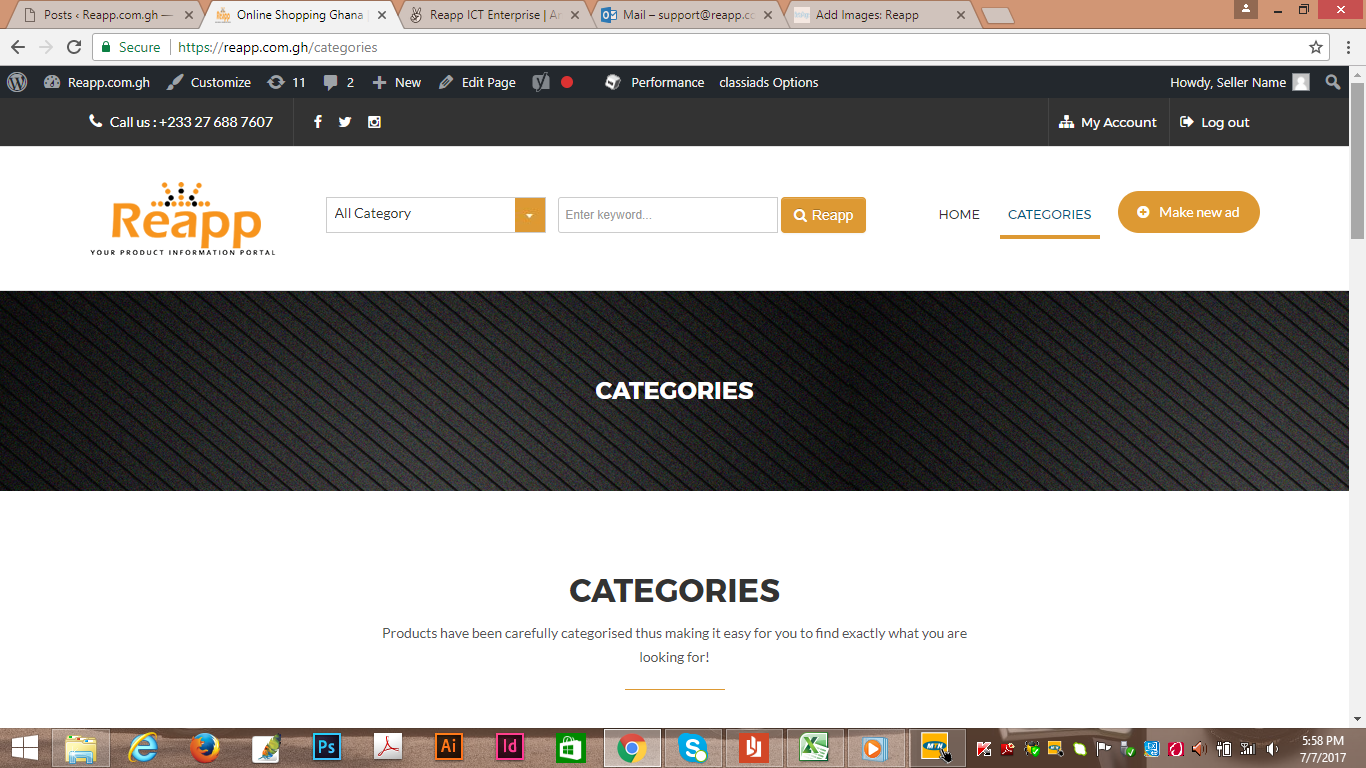Open Skype from the taskbar

click(x=693, y=748)
